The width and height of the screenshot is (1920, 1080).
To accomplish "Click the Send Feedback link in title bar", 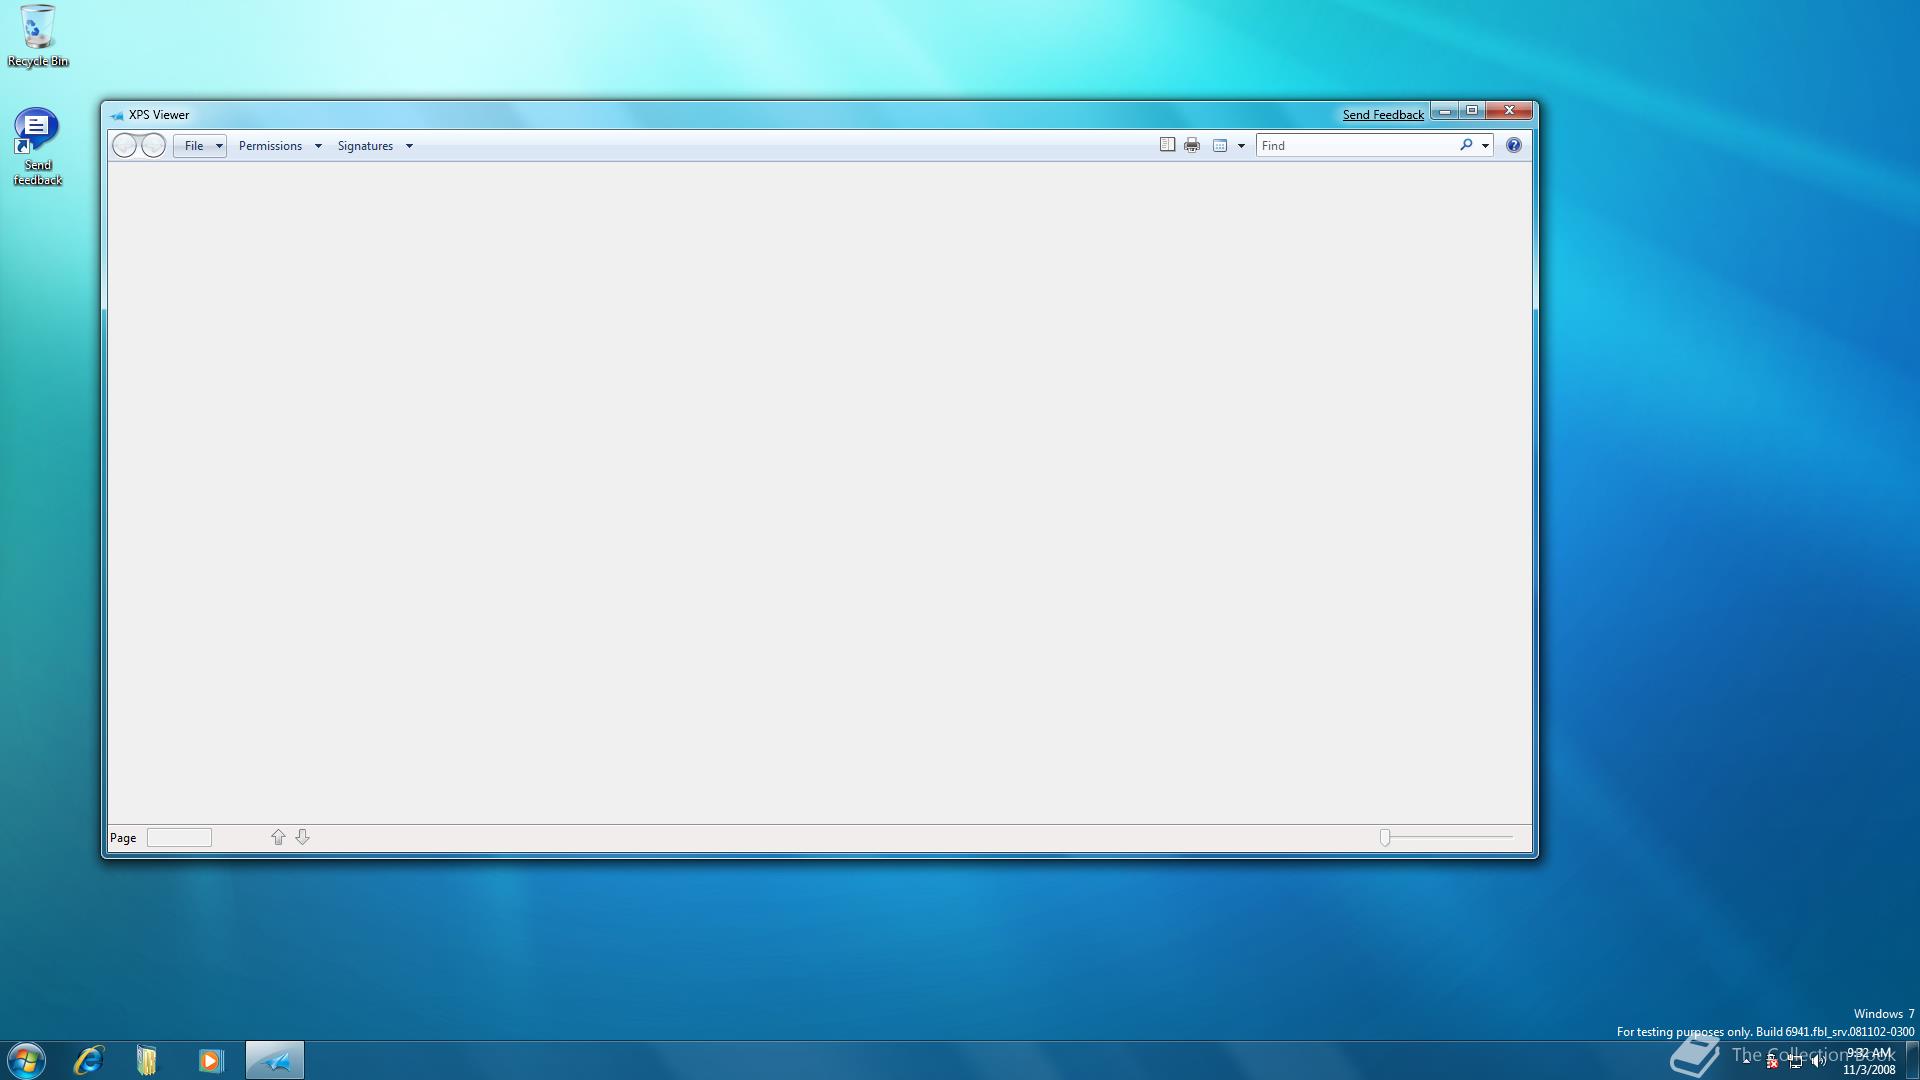I will tap(1383, 115).
